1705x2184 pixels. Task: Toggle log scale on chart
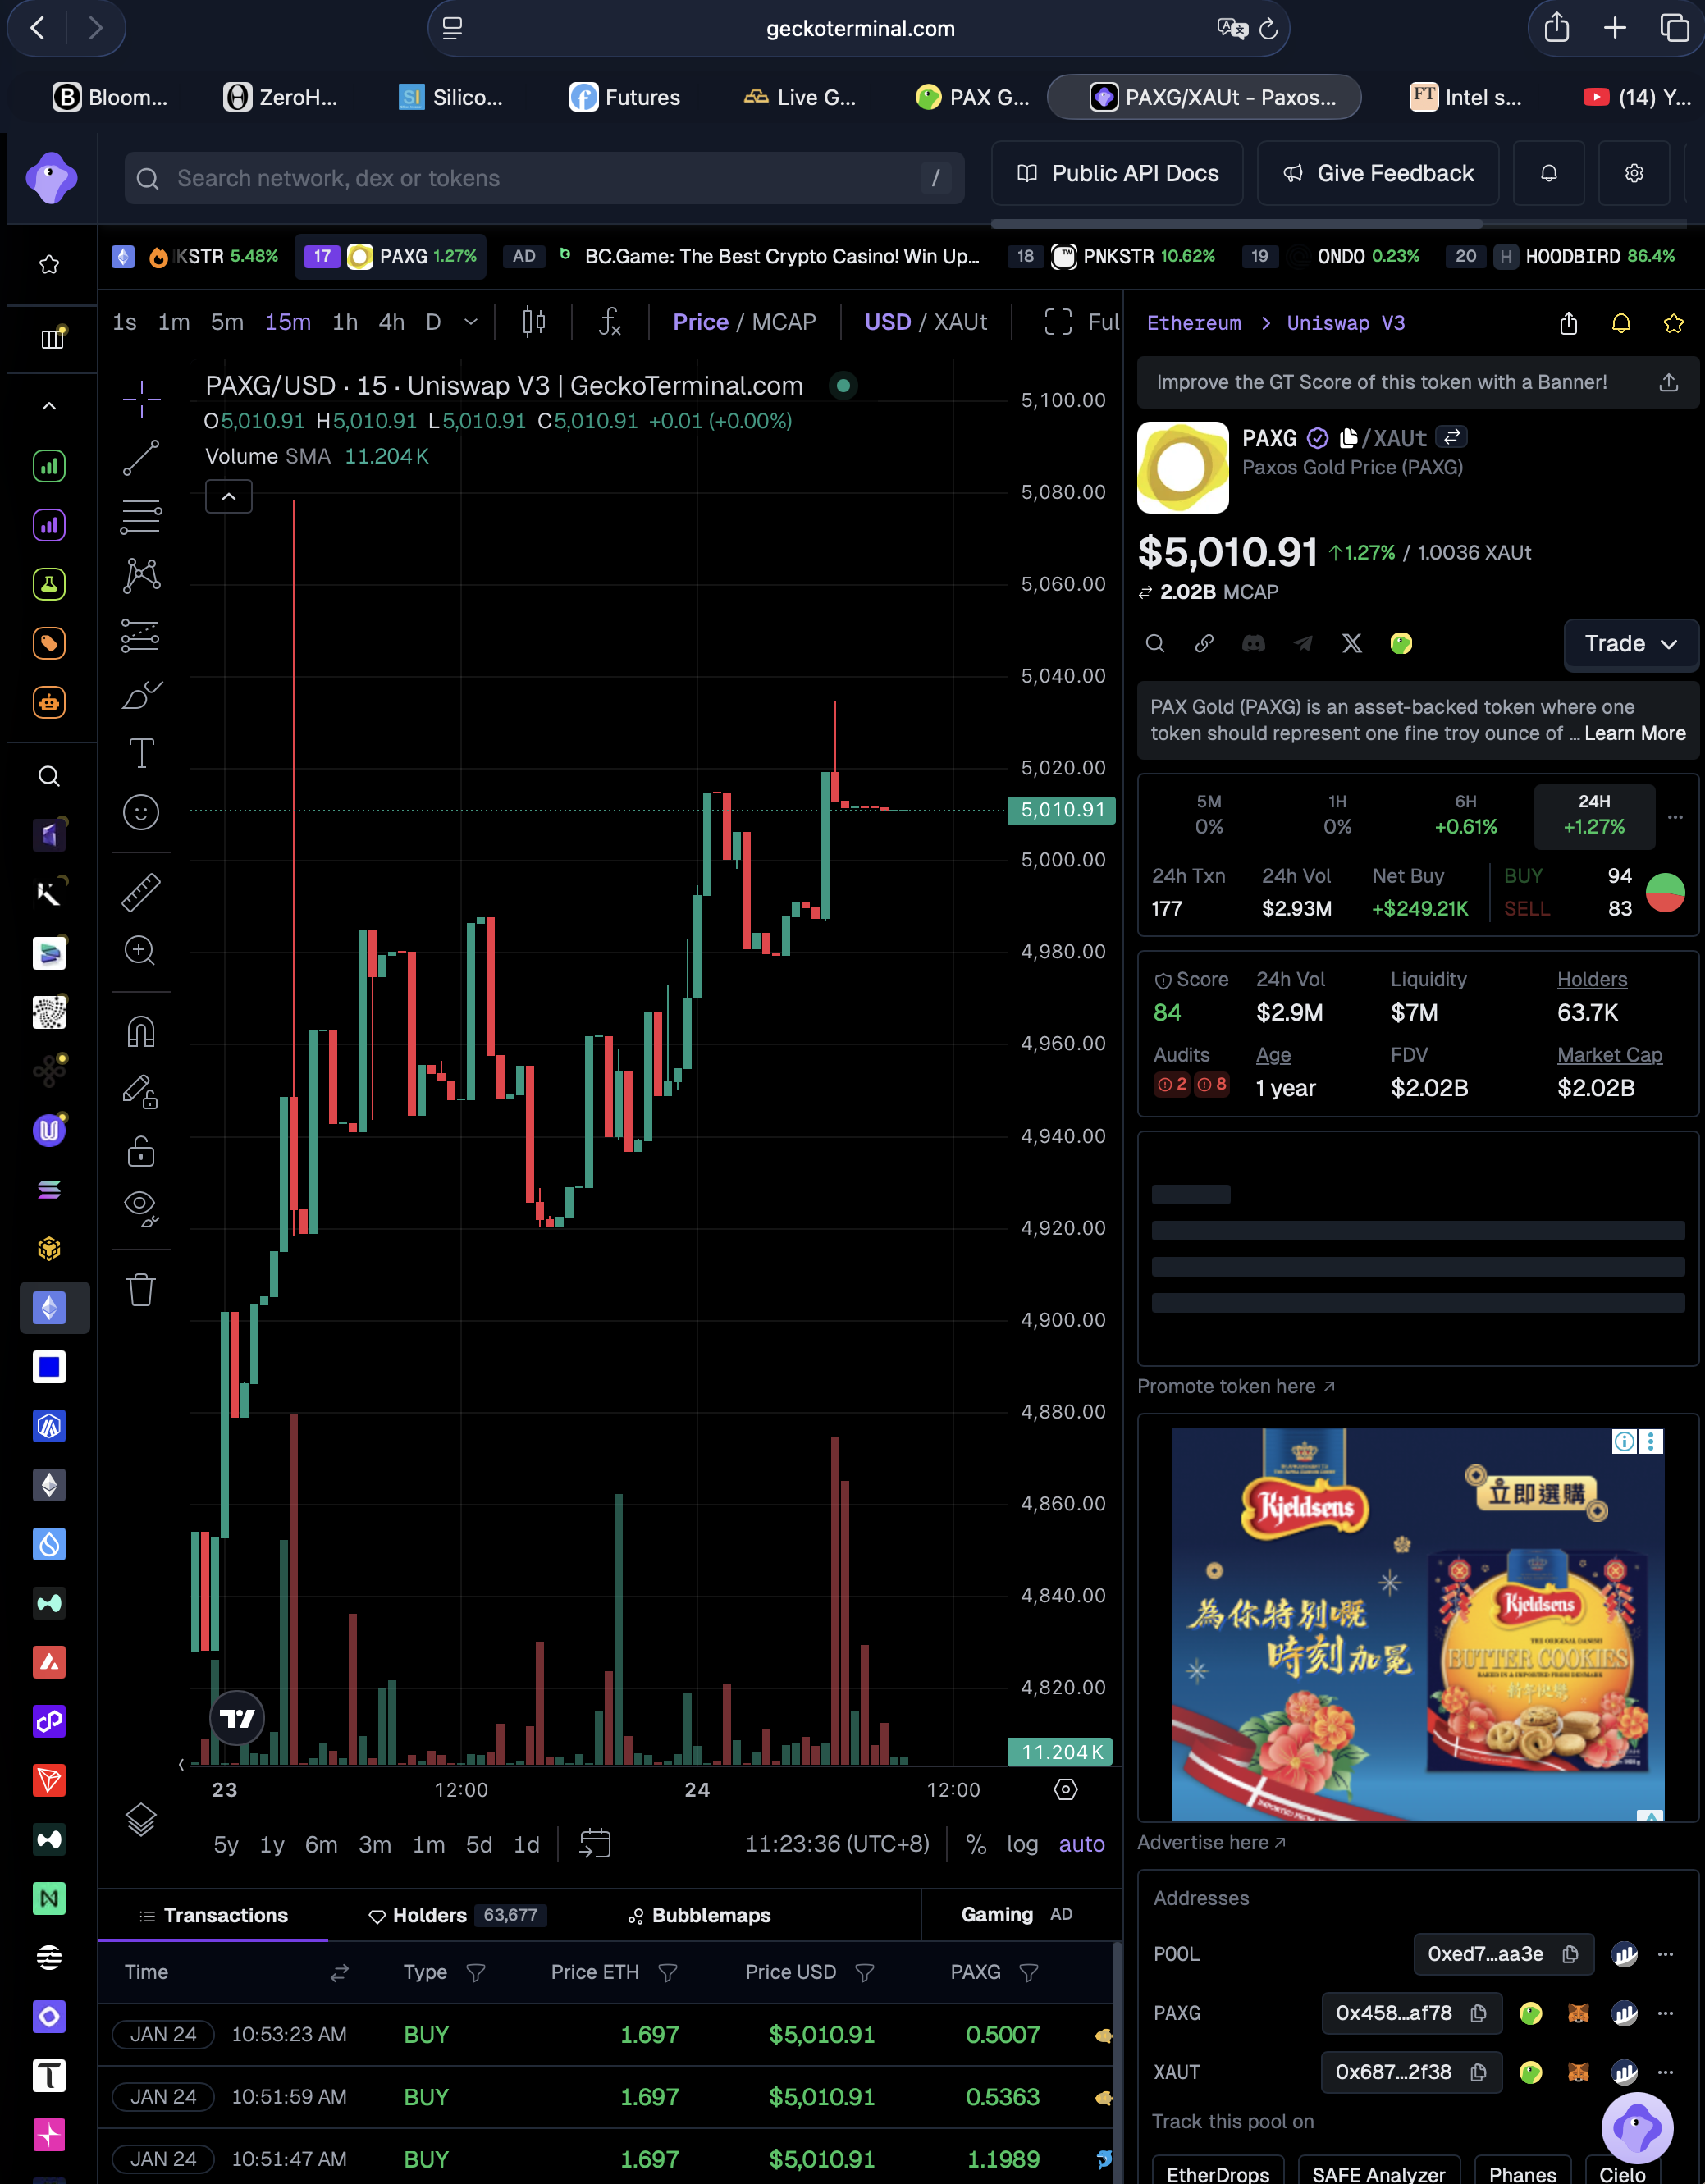tap(1022, 1843)
